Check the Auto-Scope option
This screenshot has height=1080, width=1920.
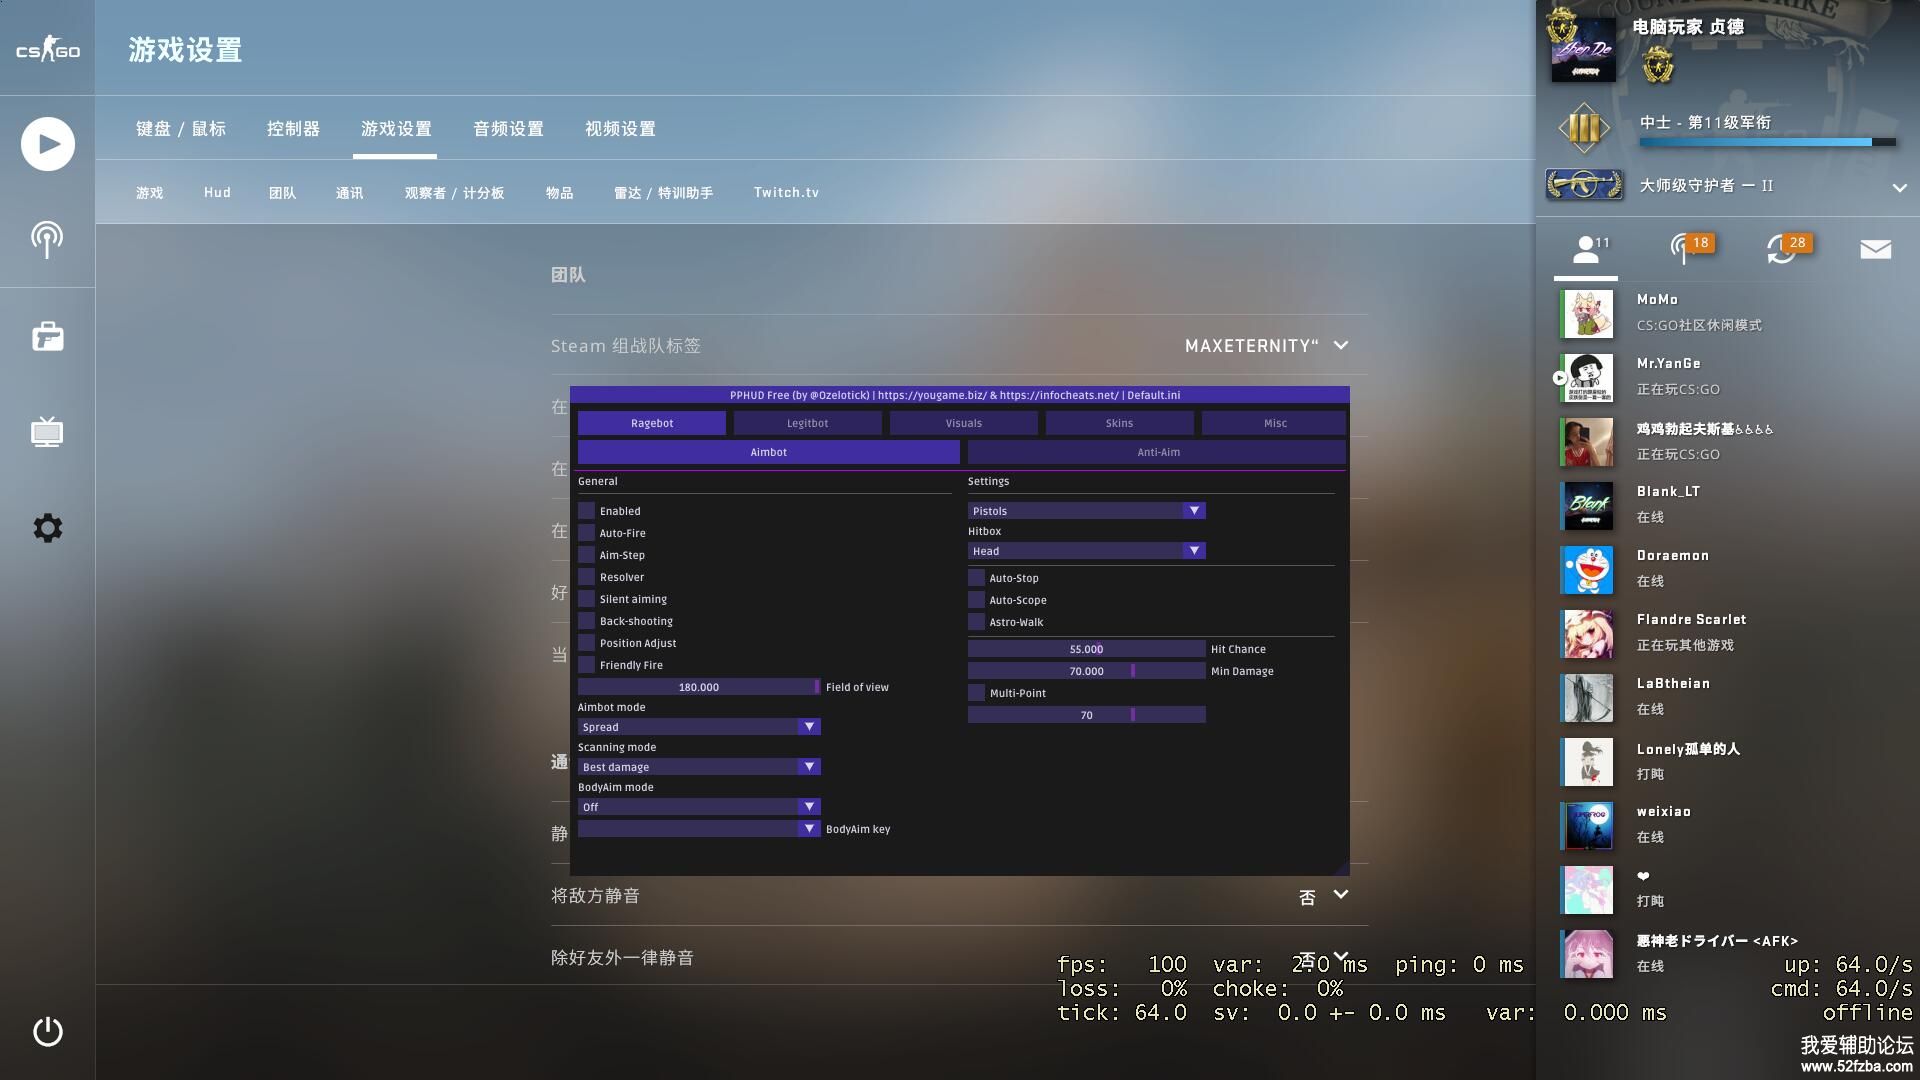click(977, 600)
